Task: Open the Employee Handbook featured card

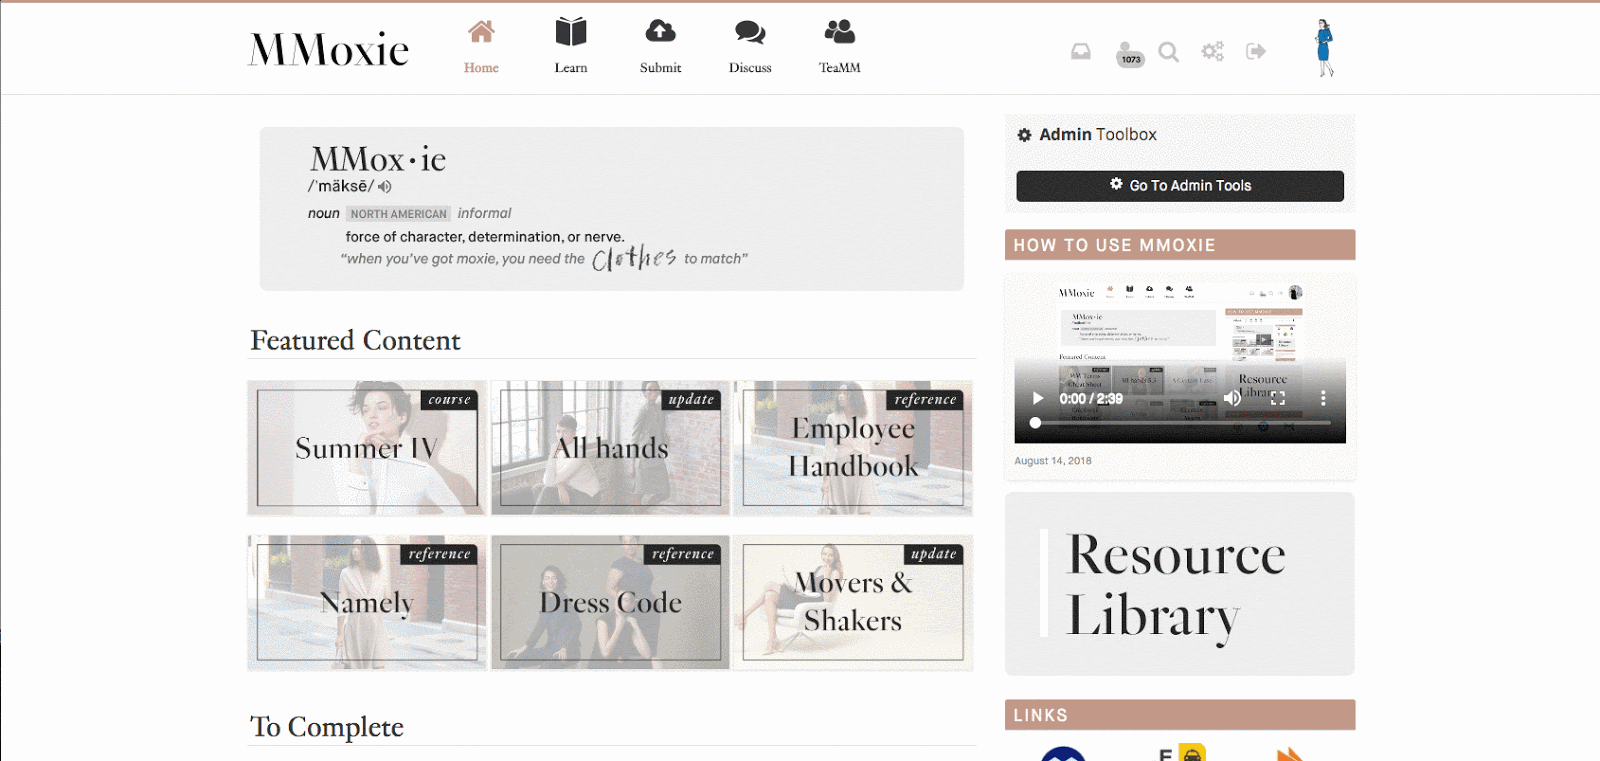Action: pos(853,448)
